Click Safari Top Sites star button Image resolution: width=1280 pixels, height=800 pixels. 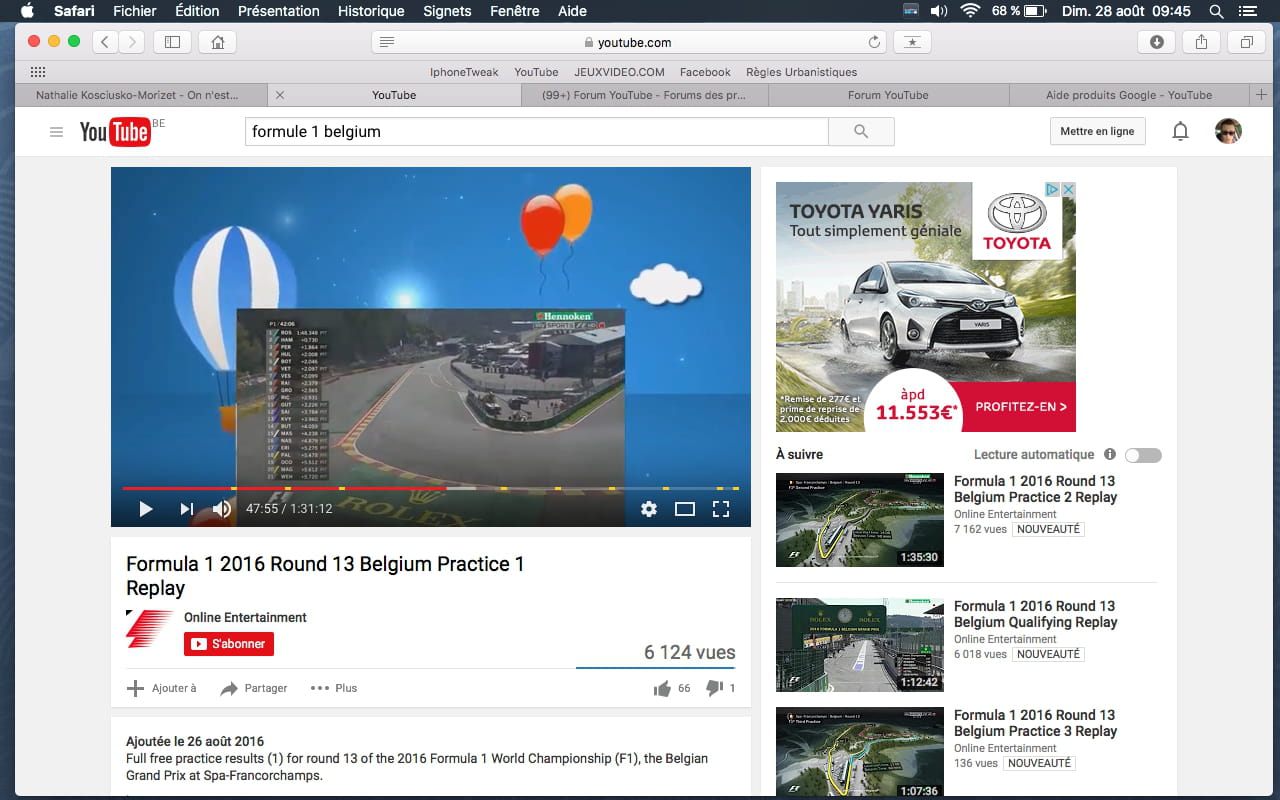coord(912,42)
